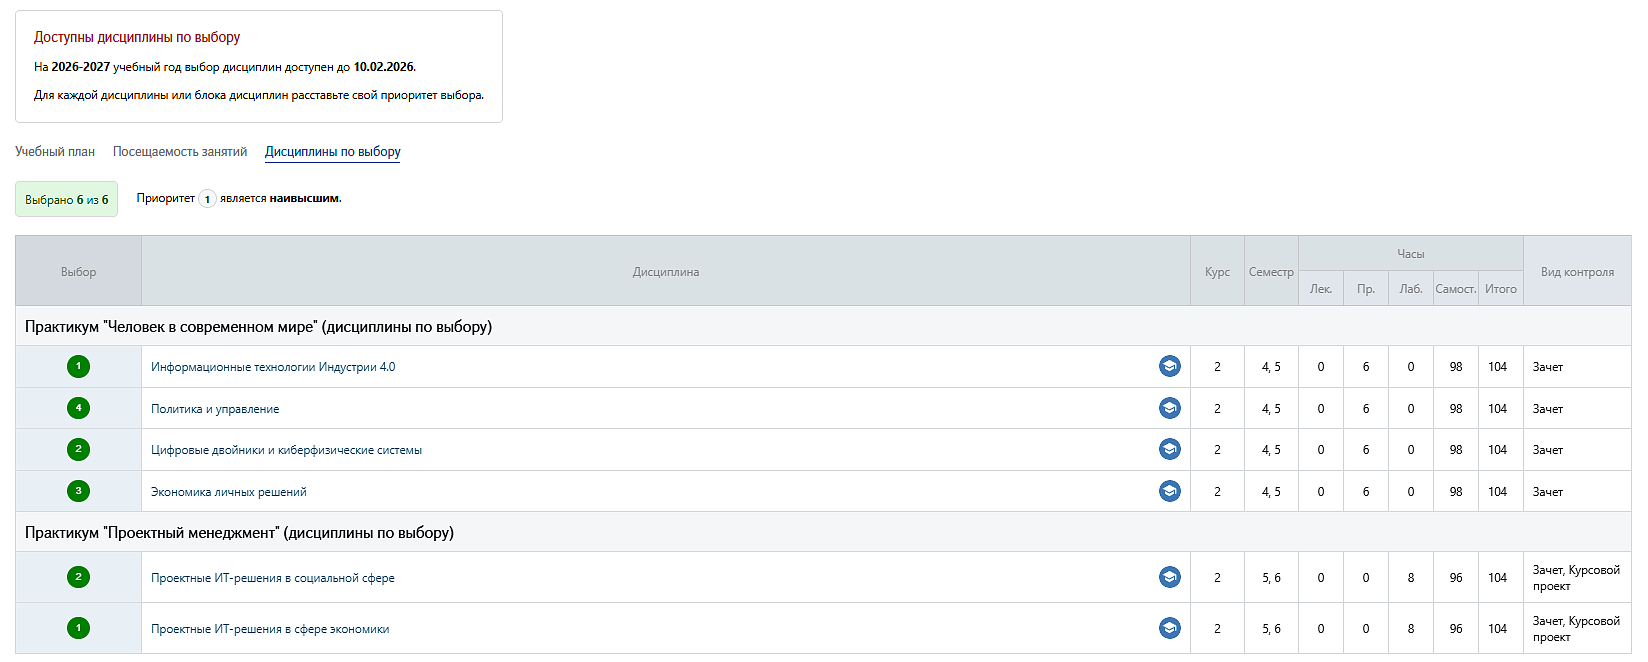
Task: Click priority badge 4 for Политика и управление
Action: (x=78, y=408)
